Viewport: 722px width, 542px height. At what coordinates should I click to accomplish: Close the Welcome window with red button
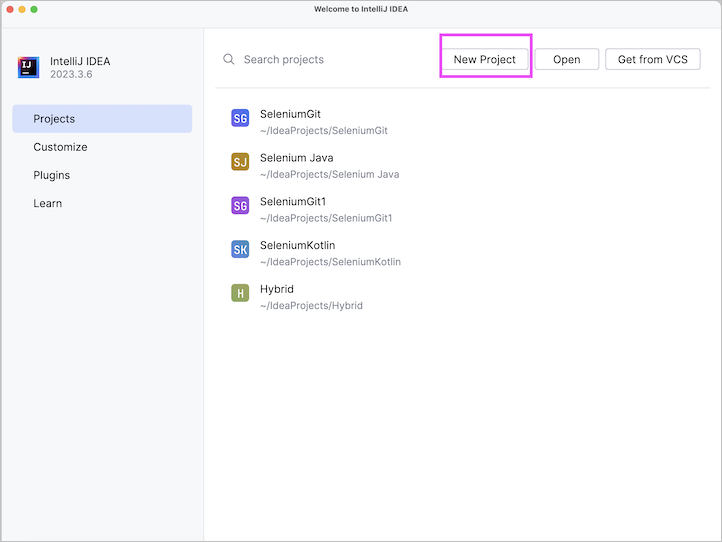click(x=8, y=9)
